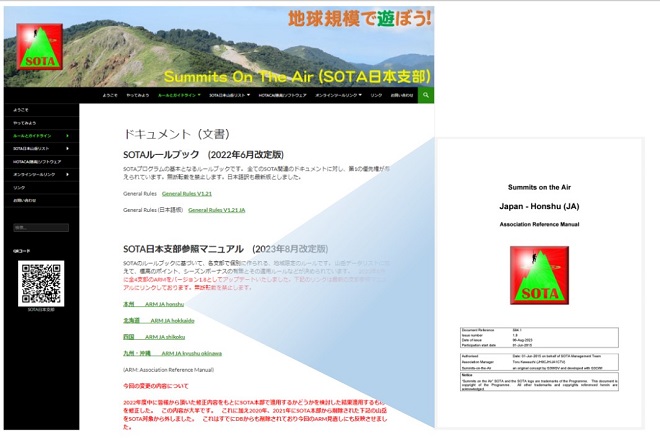This screenshot has width=660, height=442.
Task: Click the 今回の変更の内容について red heading
Action: tap(156, 386)
